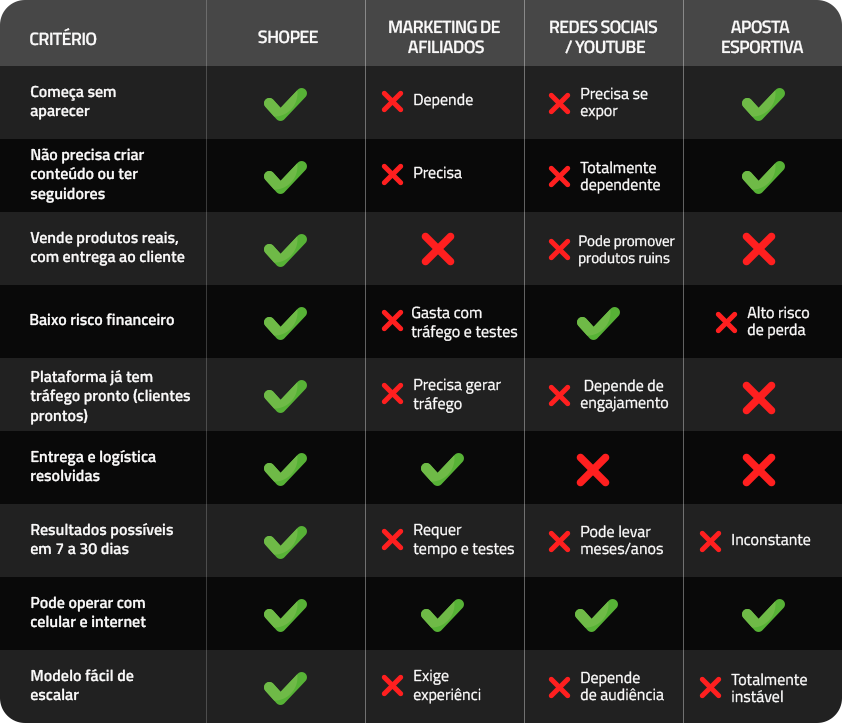
Task: Click the CRITÉRIO header label
Action: tap(63, 39)
